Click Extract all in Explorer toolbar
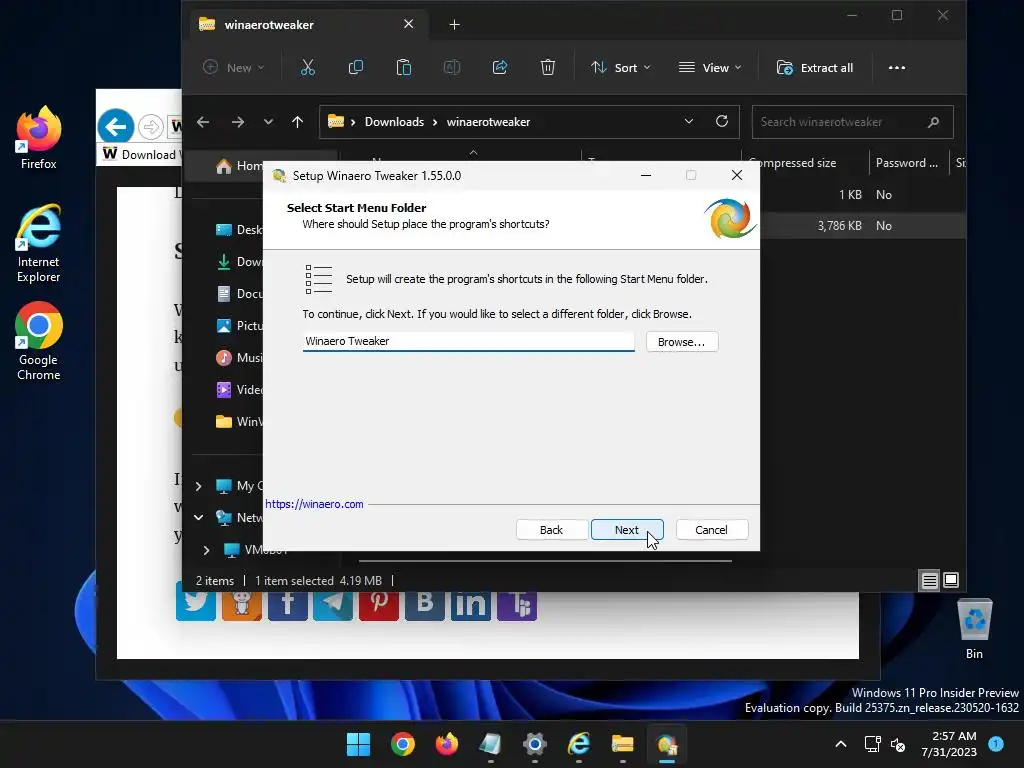 click(815, 67)
